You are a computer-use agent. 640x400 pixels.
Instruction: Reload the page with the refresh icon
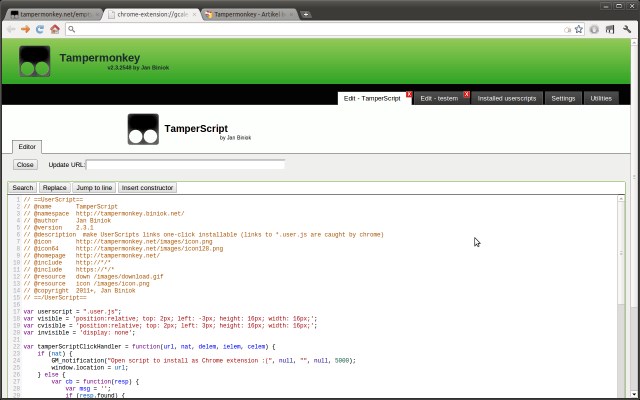pyautogui.click(x=40, y=29)
